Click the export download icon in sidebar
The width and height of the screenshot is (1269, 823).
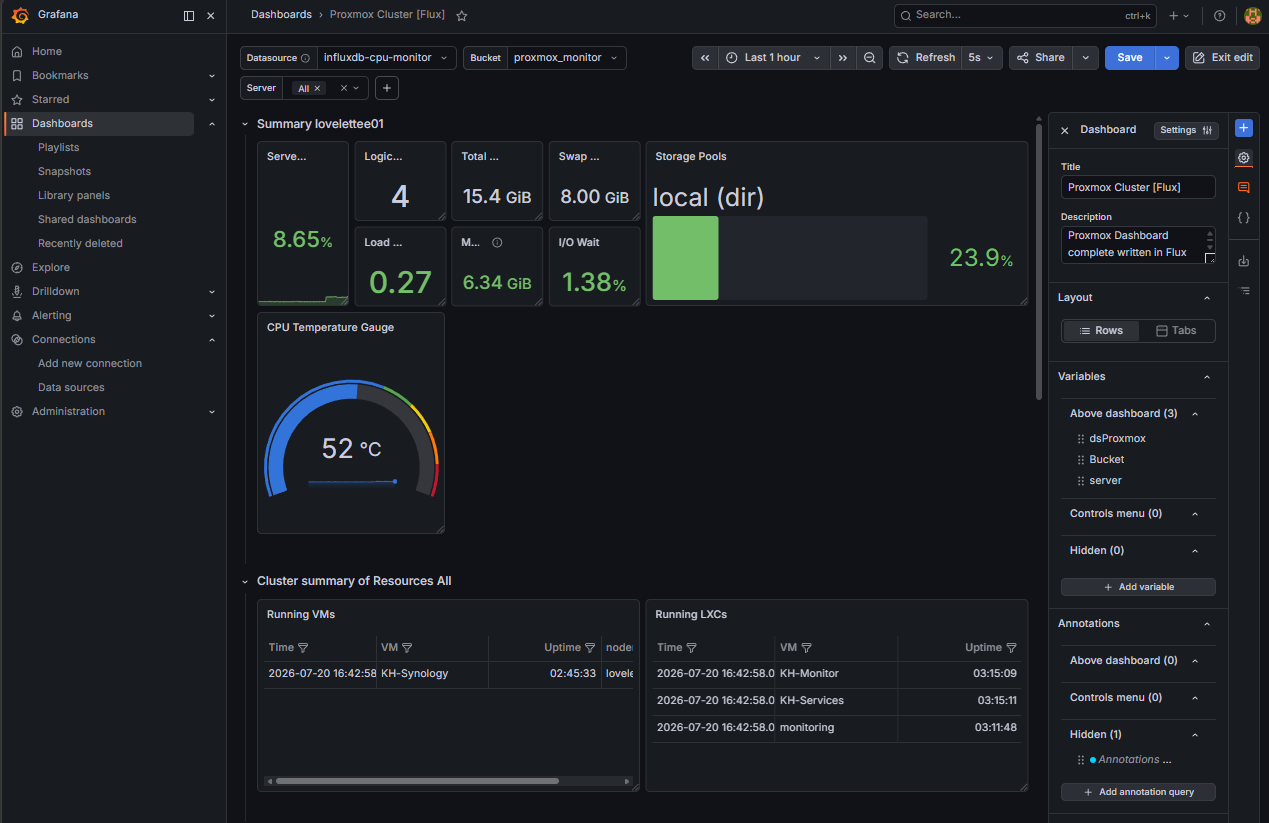point(1244,261)
